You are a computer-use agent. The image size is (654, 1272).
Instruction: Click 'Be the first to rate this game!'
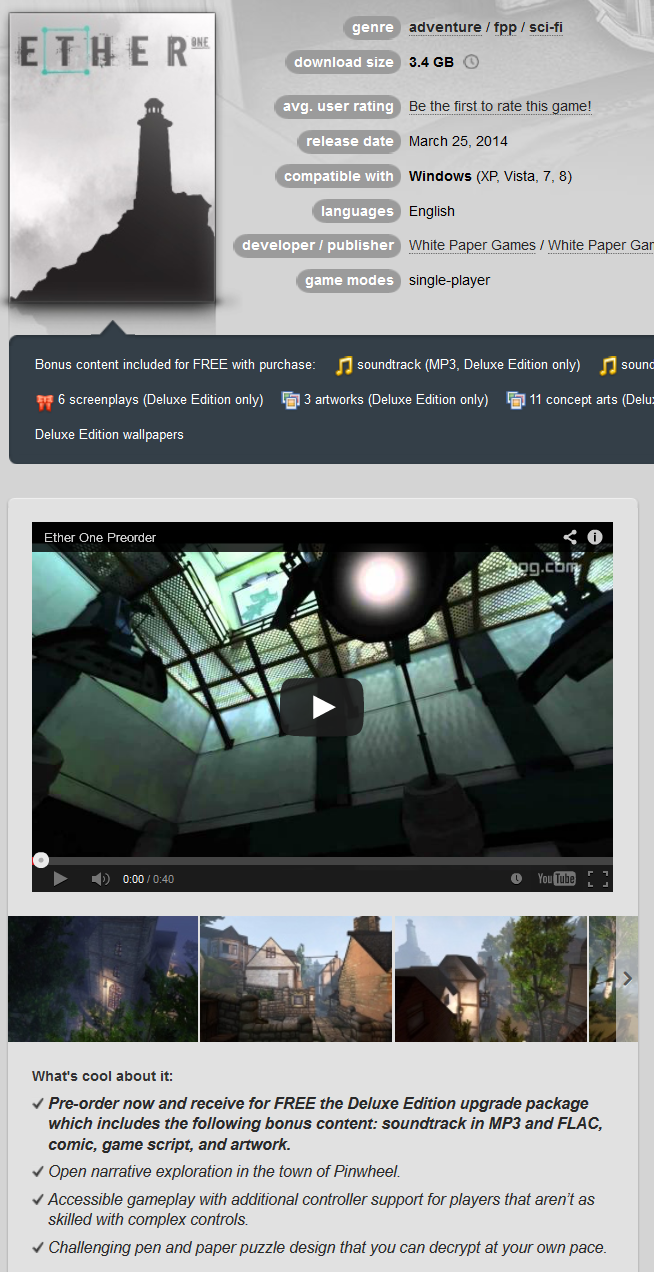[500, 106]
